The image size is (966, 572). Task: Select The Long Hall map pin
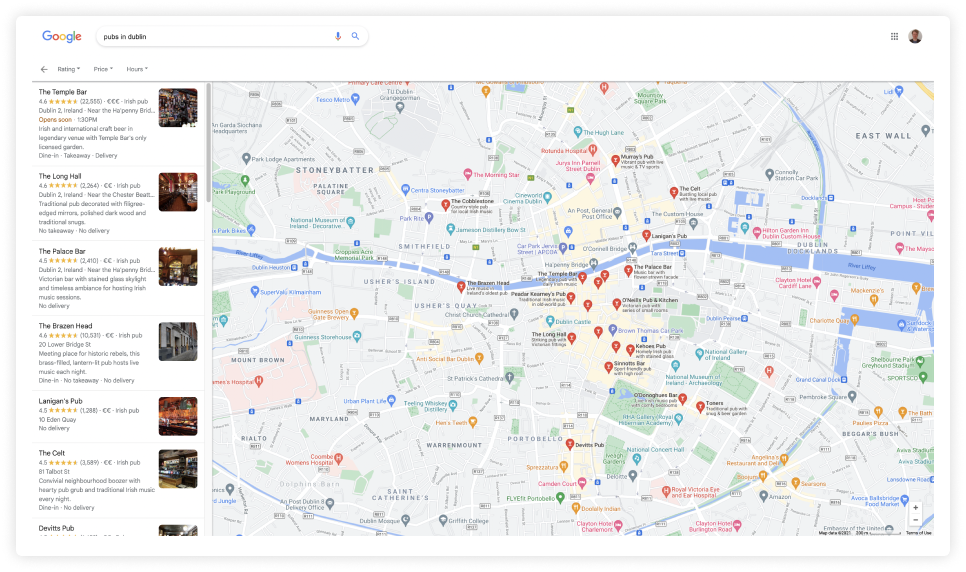coord(572,338)
